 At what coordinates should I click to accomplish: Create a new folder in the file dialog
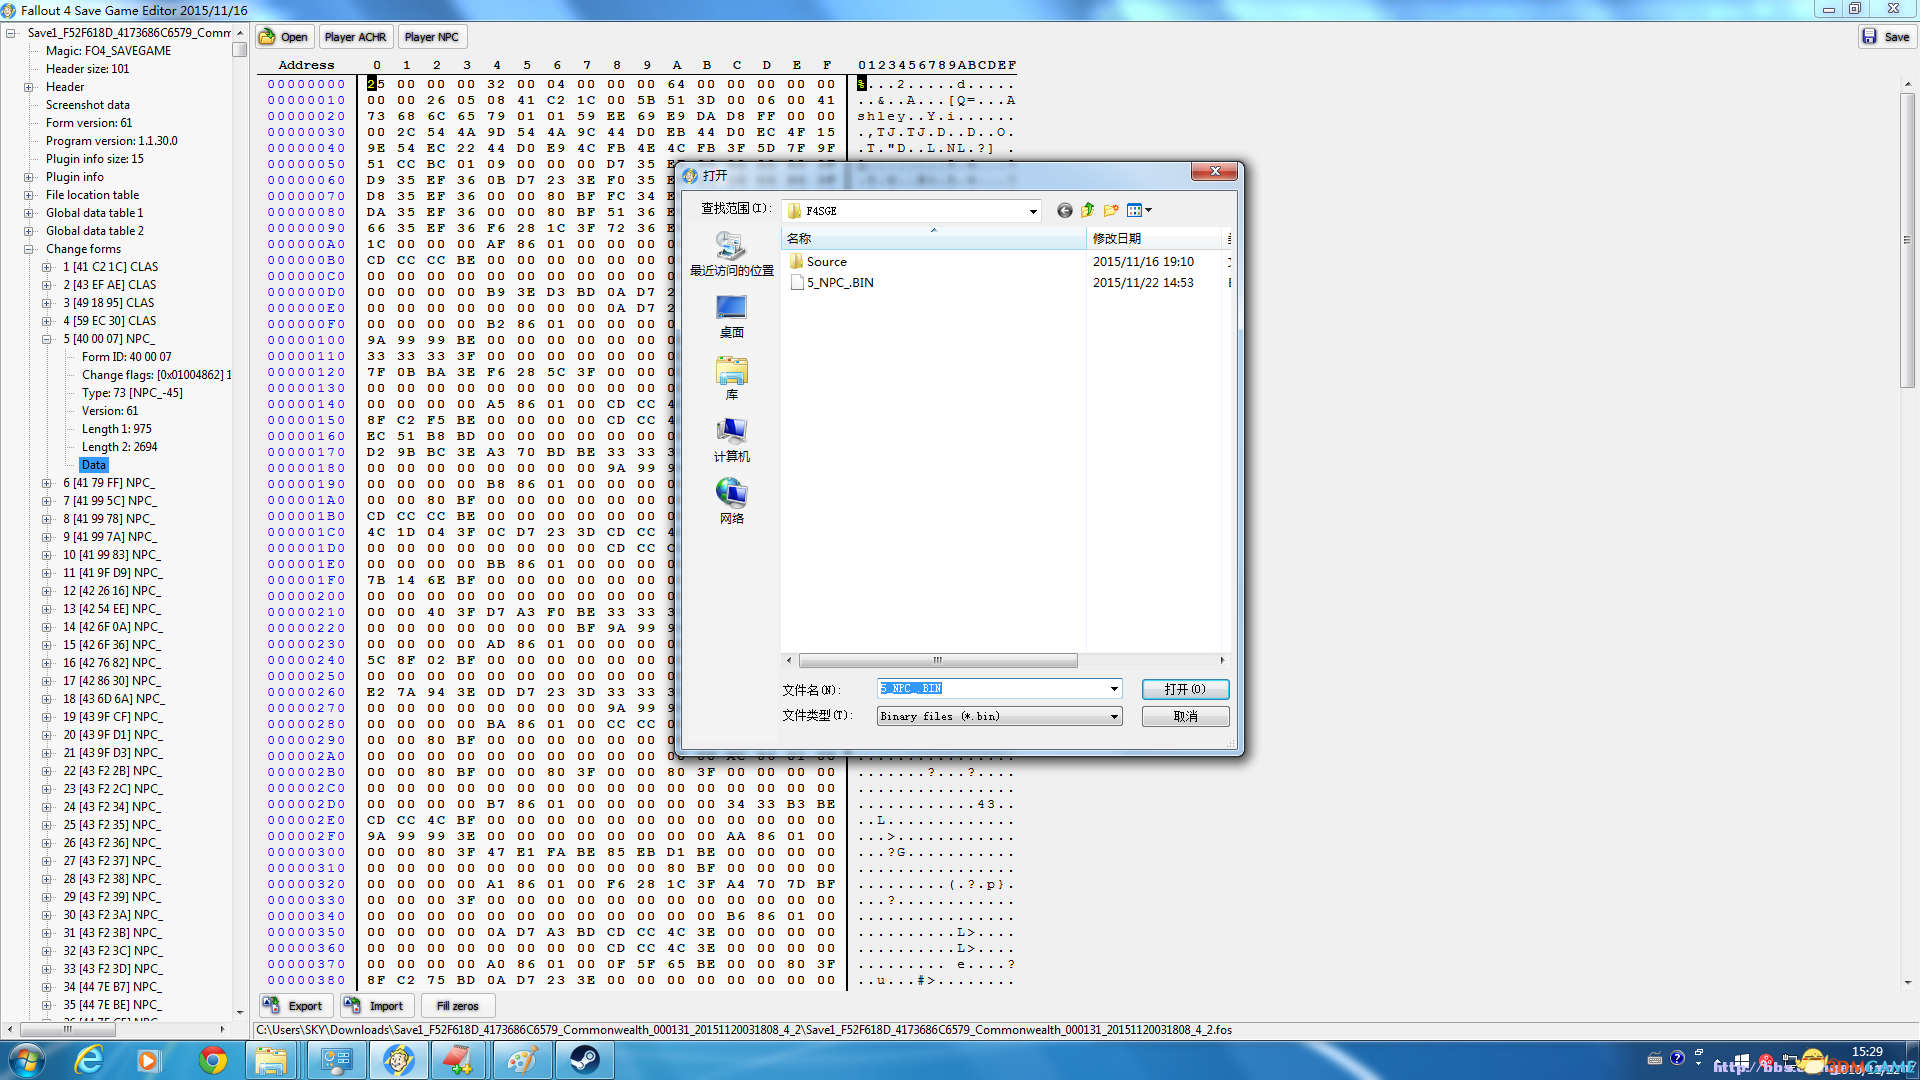click(1111, 210)
